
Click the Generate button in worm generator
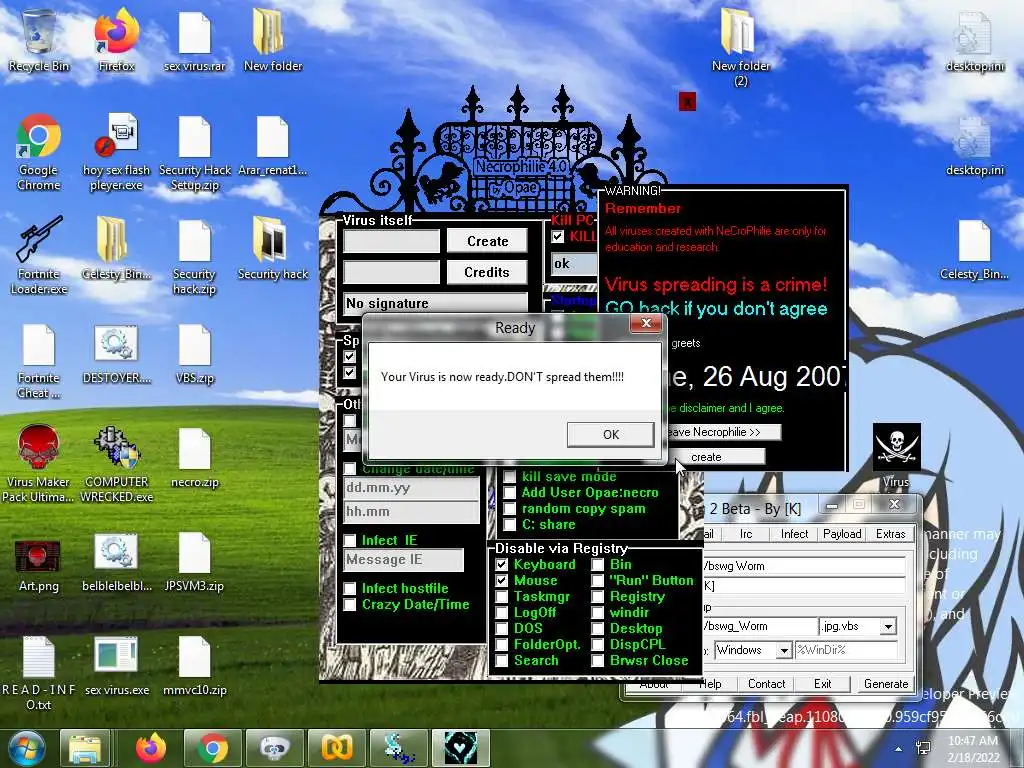[886, 684]
